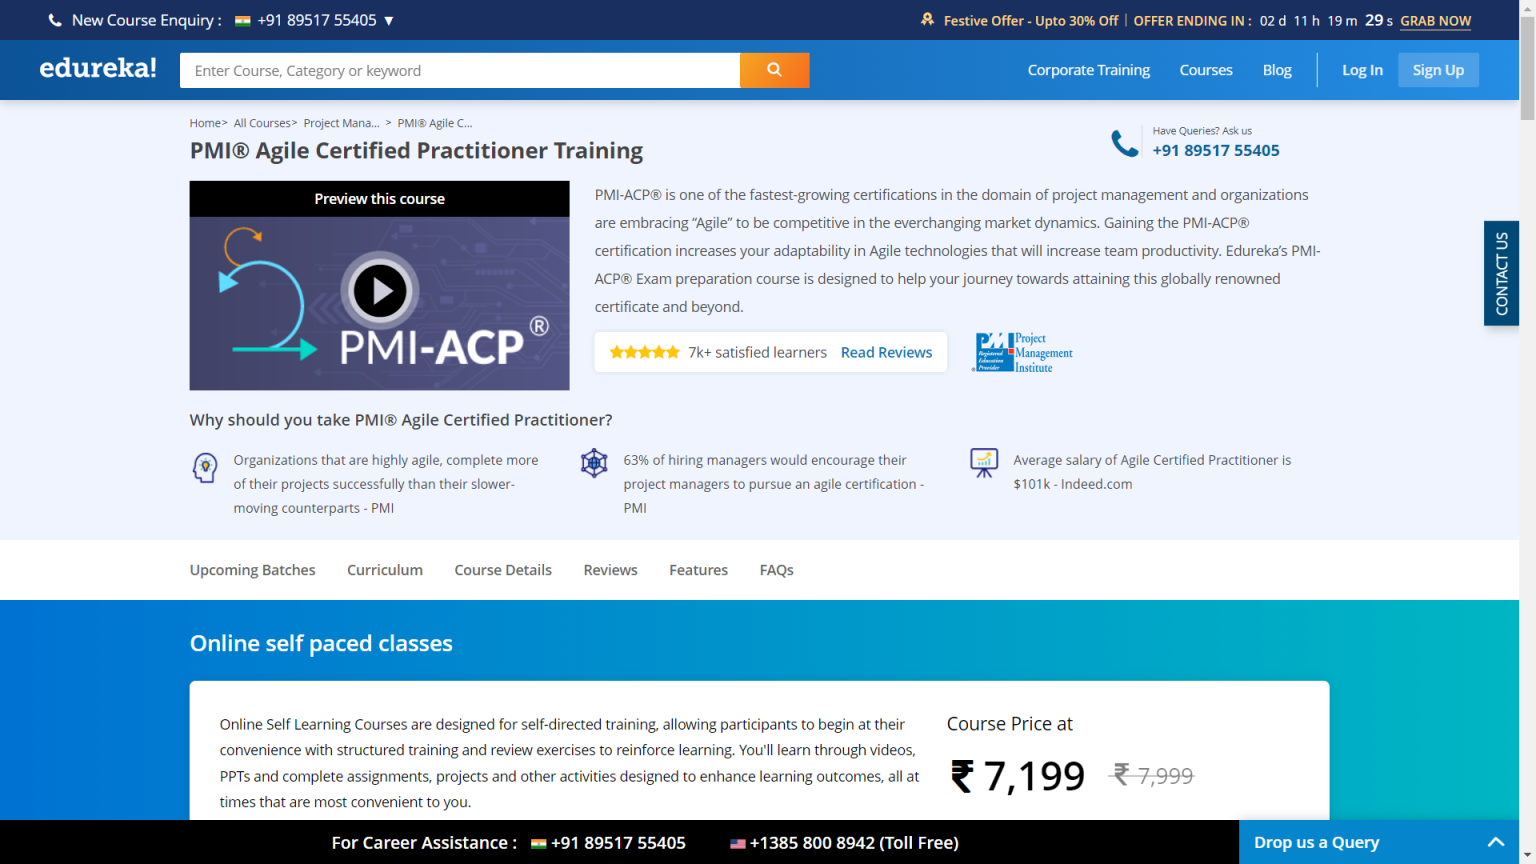Play the PMI-ACP course preview video
Viewport: 1536px width, 864px height.
click(x=379, y=291)
